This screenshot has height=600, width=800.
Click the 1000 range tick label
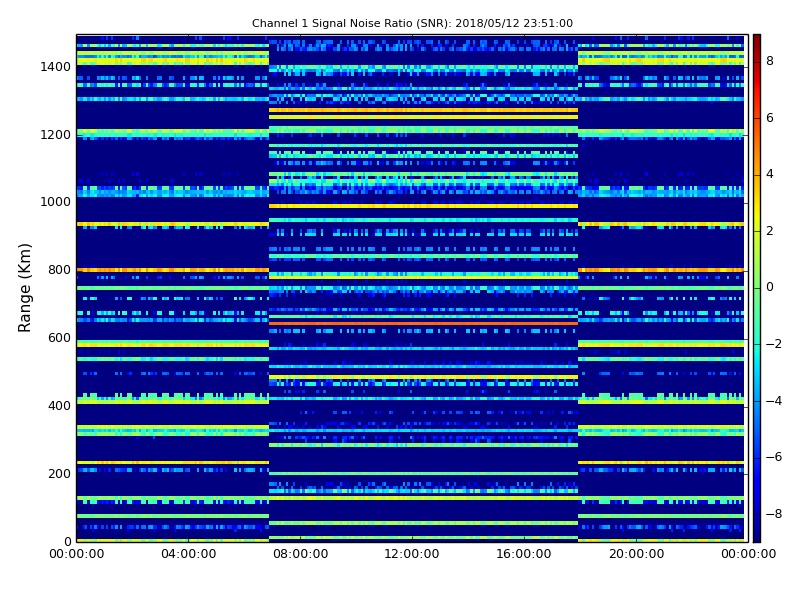coord(56,202)
